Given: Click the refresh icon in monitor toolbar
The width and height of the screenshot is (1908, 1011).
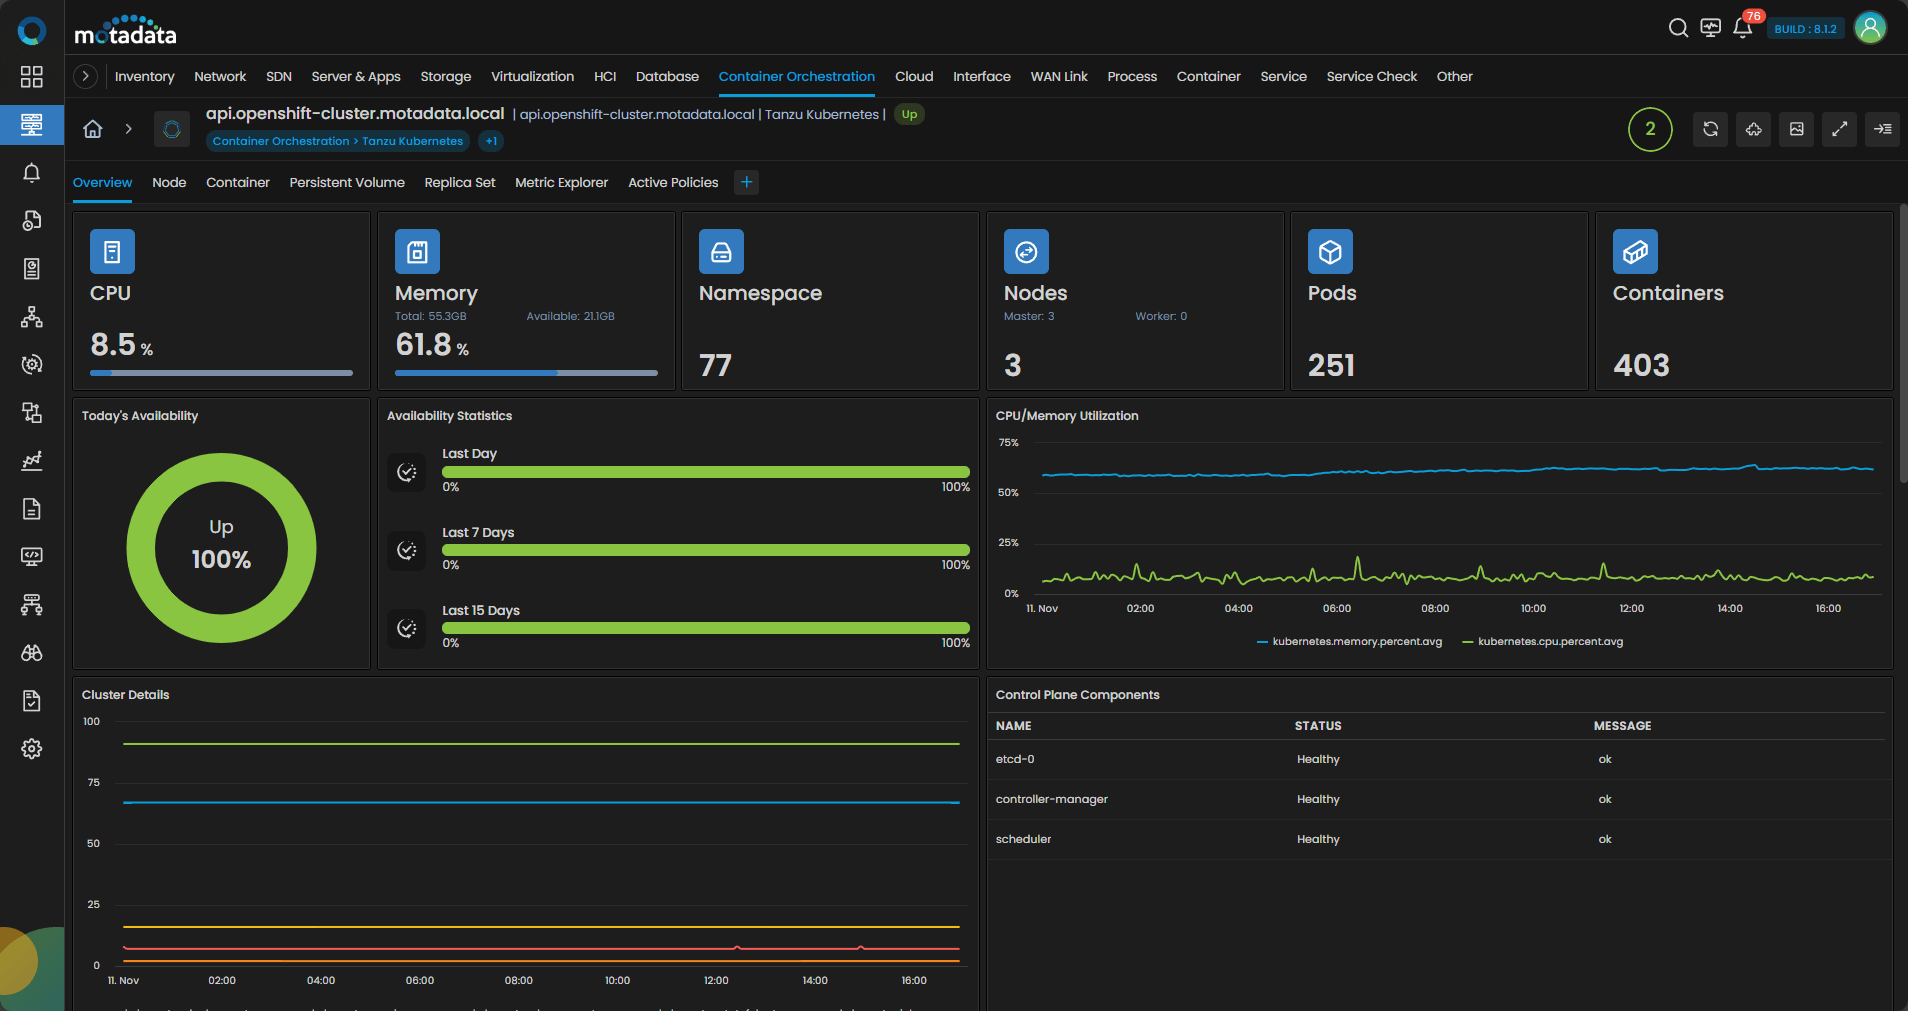Looking at the screenshot, I should [x=1710, y=129].
